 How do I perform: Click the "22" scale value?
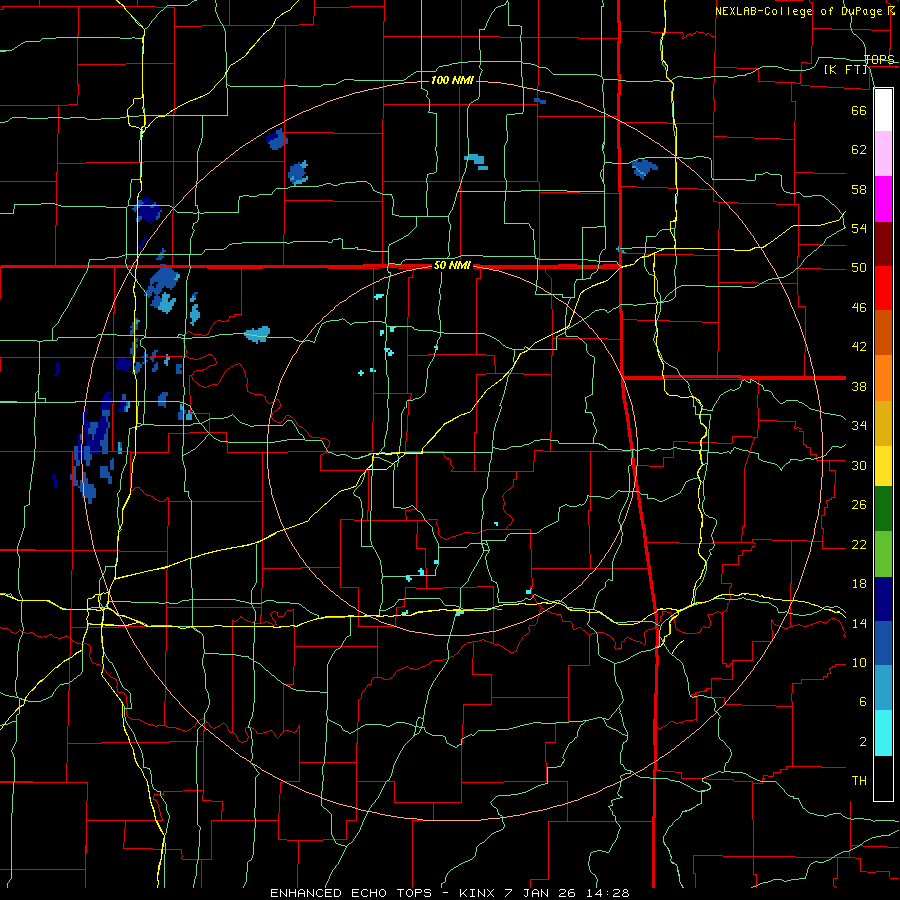tap(859, 544)
